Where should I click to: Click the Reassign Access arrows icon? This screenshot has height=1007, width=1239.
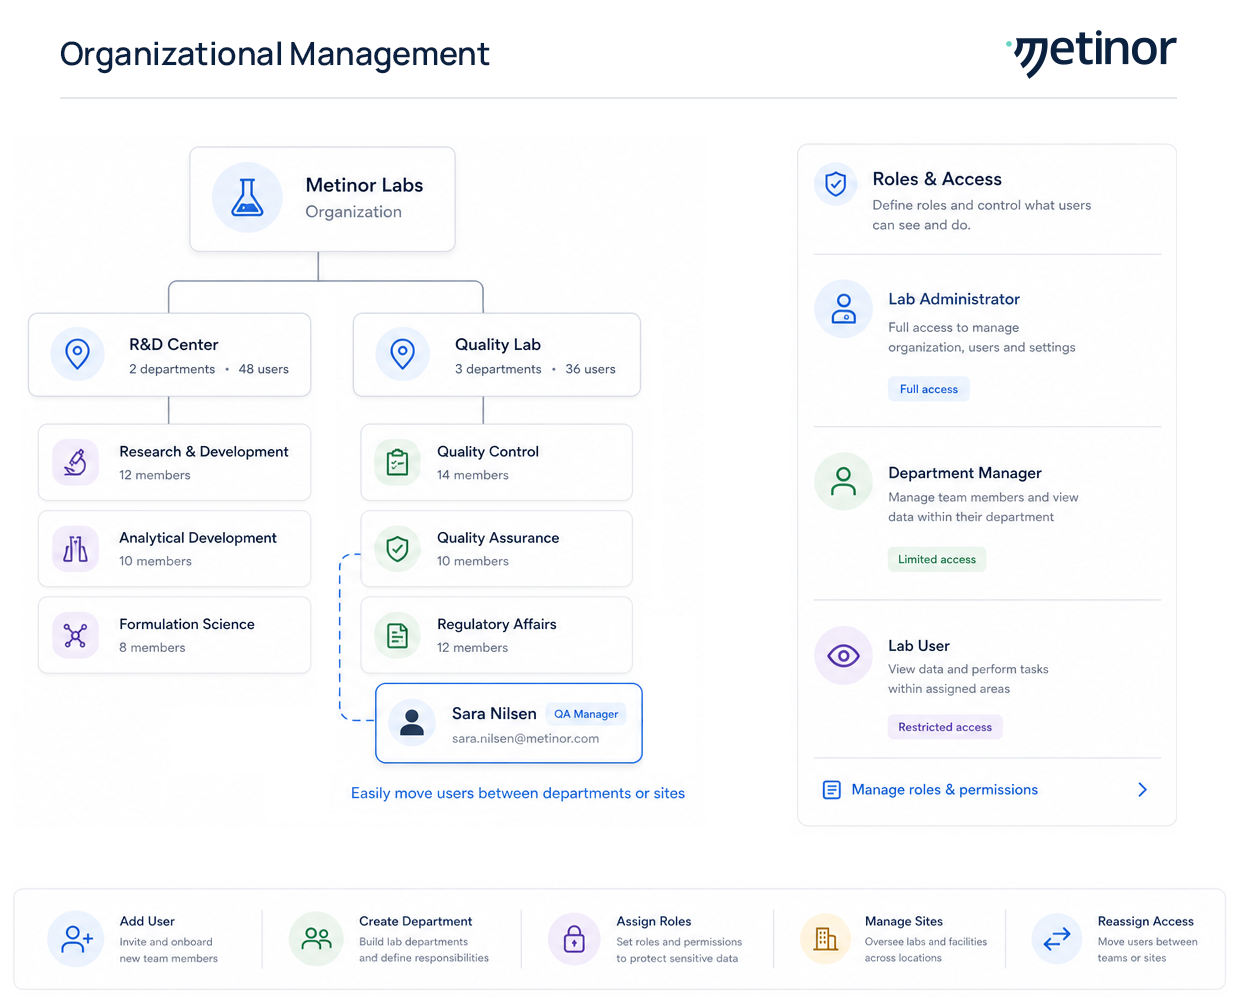tap(1057, 938)
